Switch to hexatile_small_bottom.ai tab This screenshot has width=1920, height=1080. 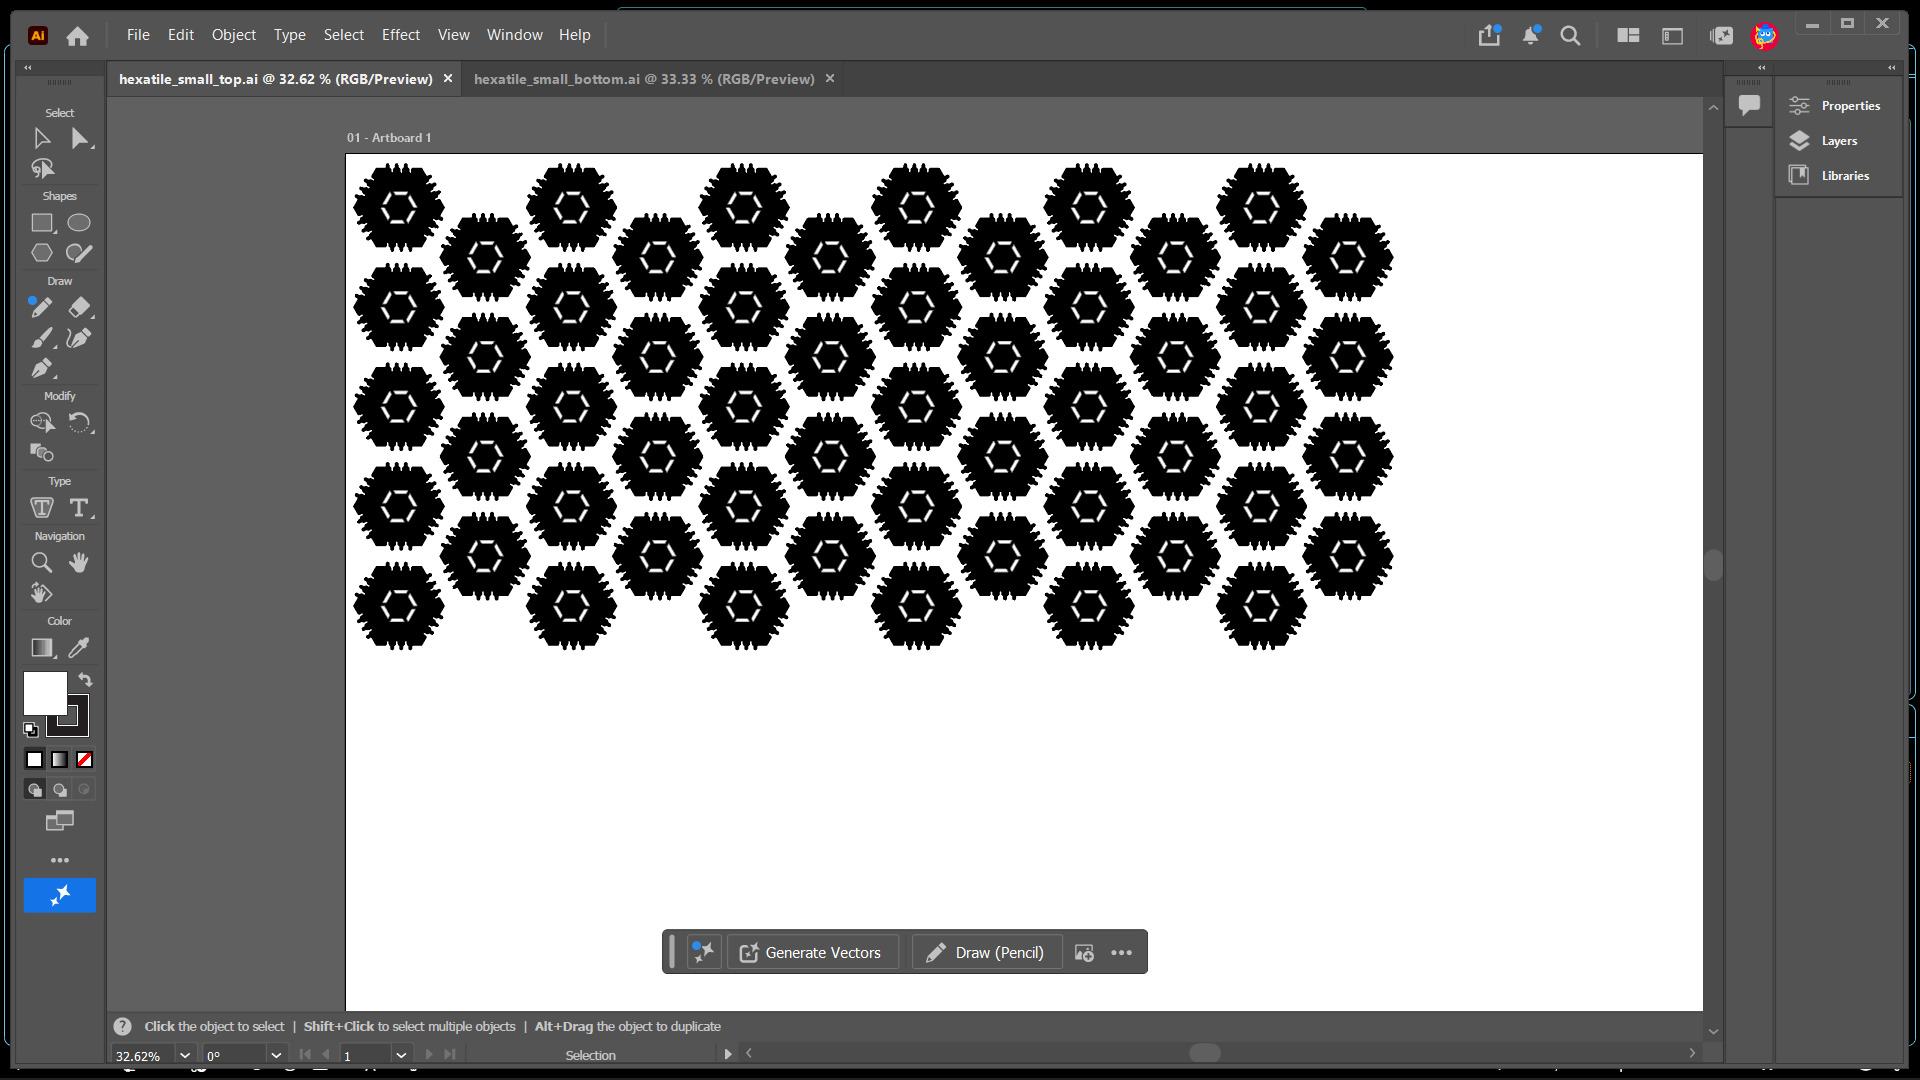(644, 79)
